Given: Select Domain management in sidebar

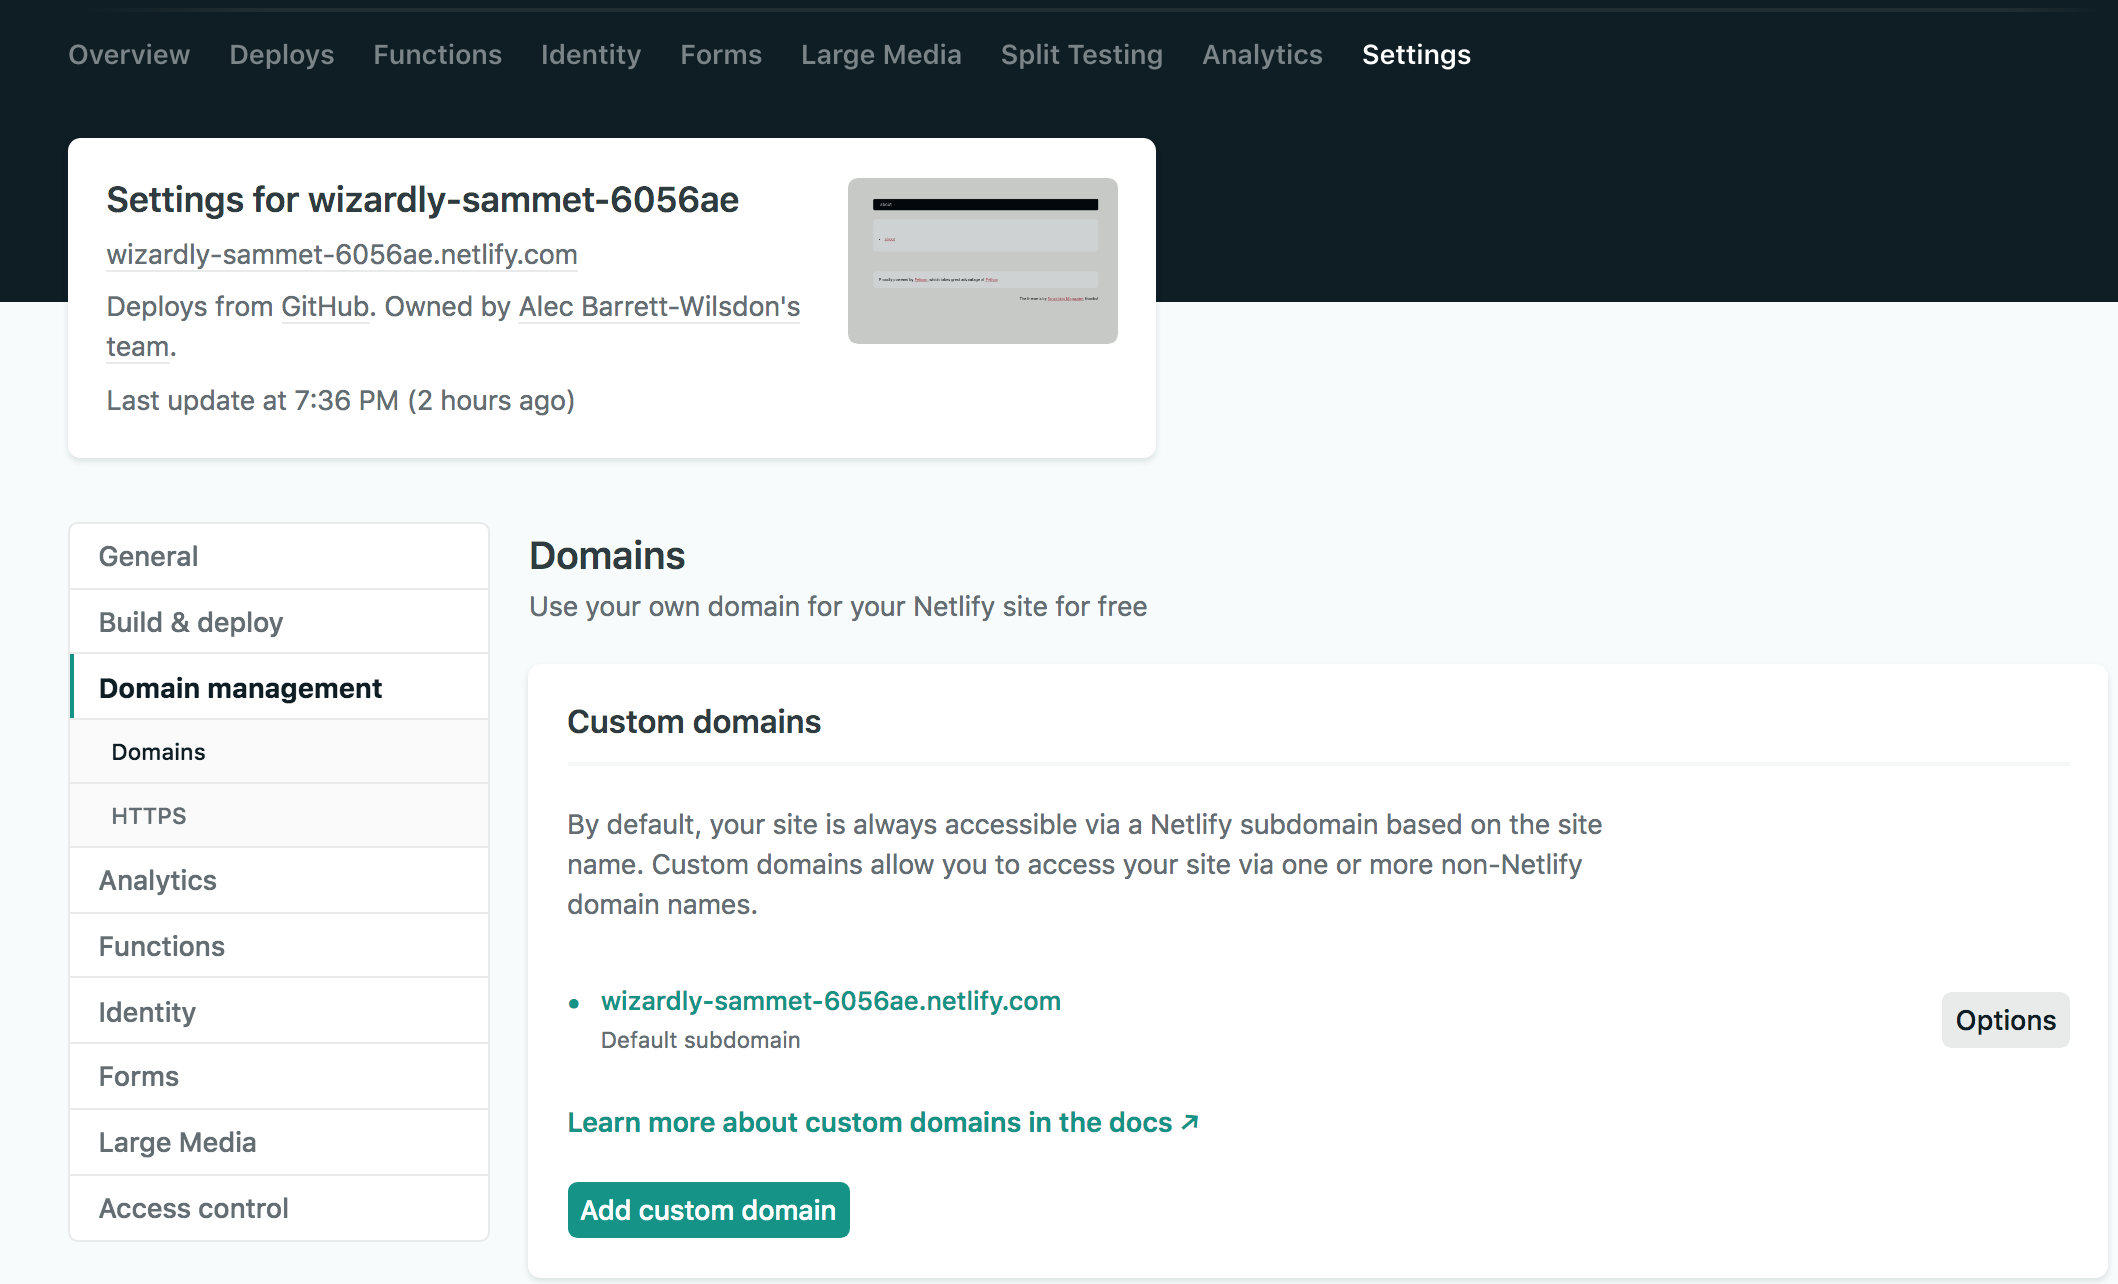Looking at the screenshot, I should click(279, 688).
